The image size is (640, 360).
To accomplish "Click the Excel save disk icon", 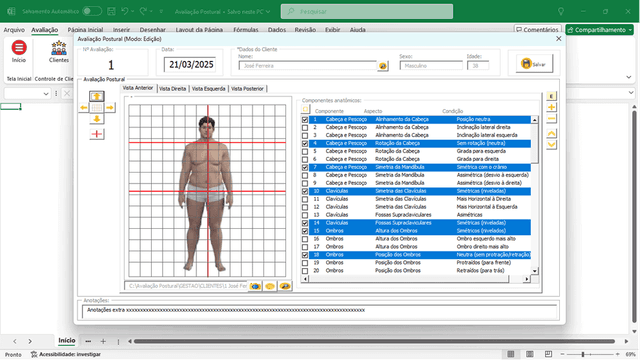I will click(111, 11).
